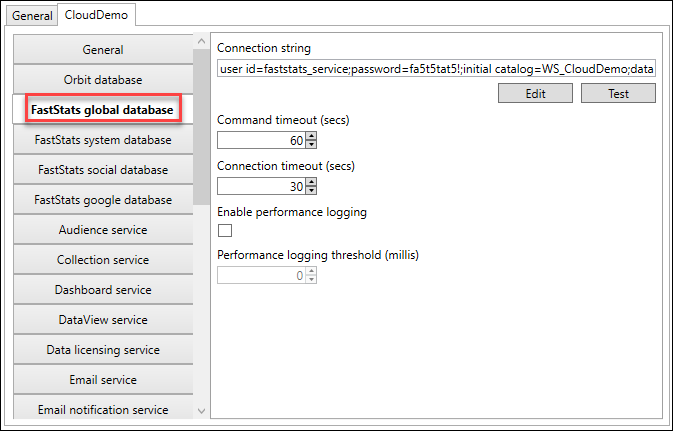Decrease Command timeout with down arrow

pyautogui.click(x=311, y=144)
